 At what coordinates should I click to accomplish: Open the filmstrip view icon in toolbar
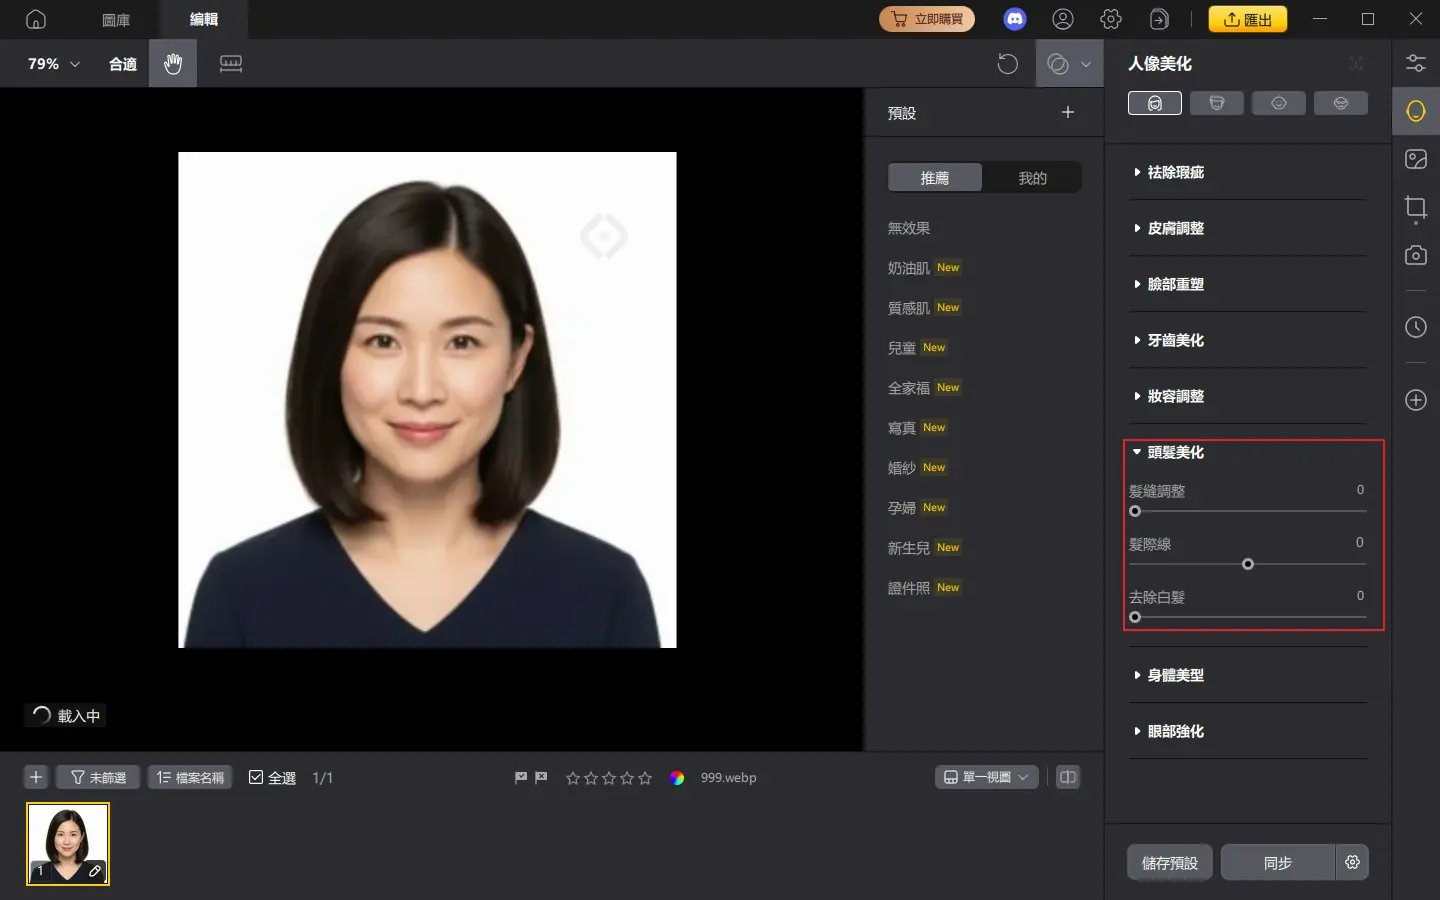click(230, 63)
